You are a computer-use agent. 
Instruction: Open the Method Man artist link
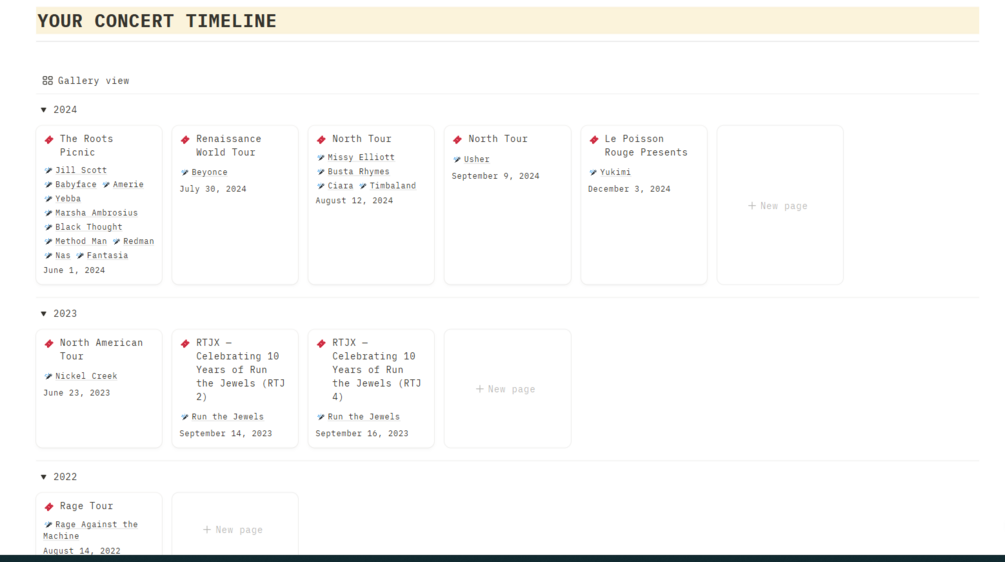81,242
